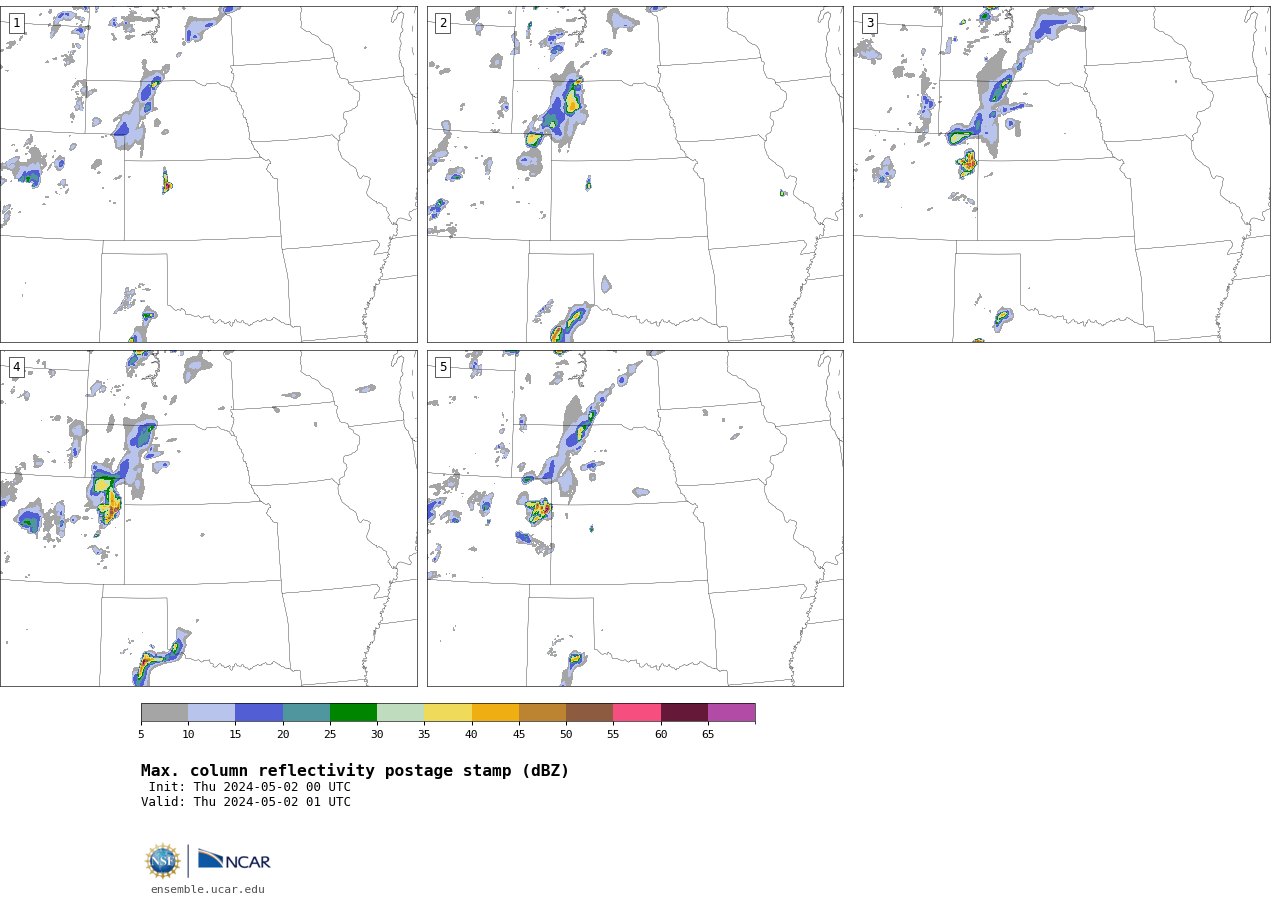This screenshot has width=1280, height=901.
Task: Click the colorbar tick label 65
Action: point(708,734)
